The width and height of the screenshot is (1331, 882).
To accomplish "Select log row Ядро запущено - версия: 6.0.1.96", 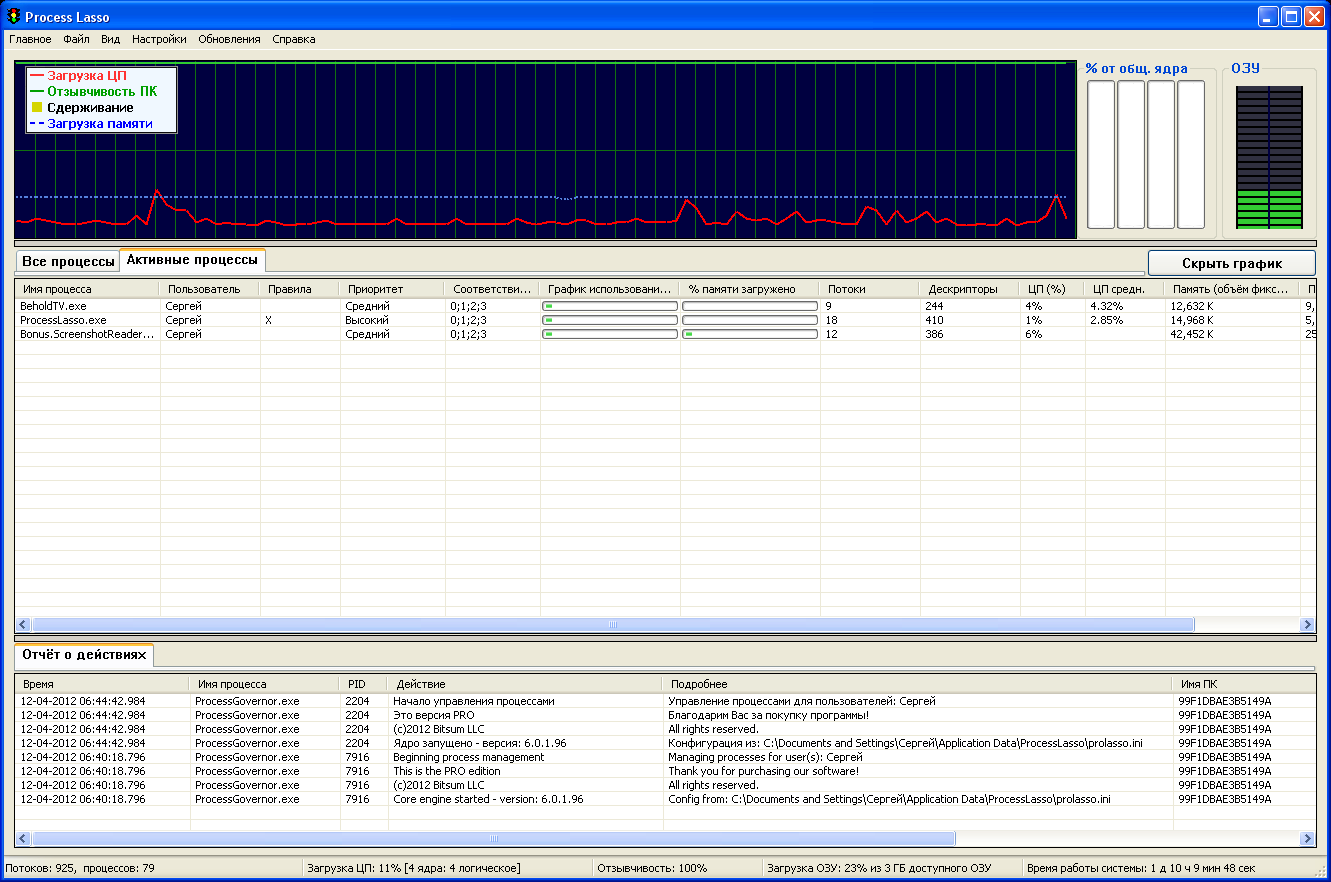I will click(x=665, y=743).
